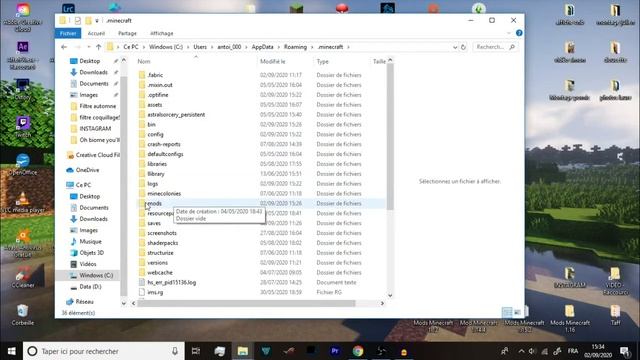The width and height of the screenshot is (640, 360).
Task: Click the up one level arrow
Action: click(98, 47)
